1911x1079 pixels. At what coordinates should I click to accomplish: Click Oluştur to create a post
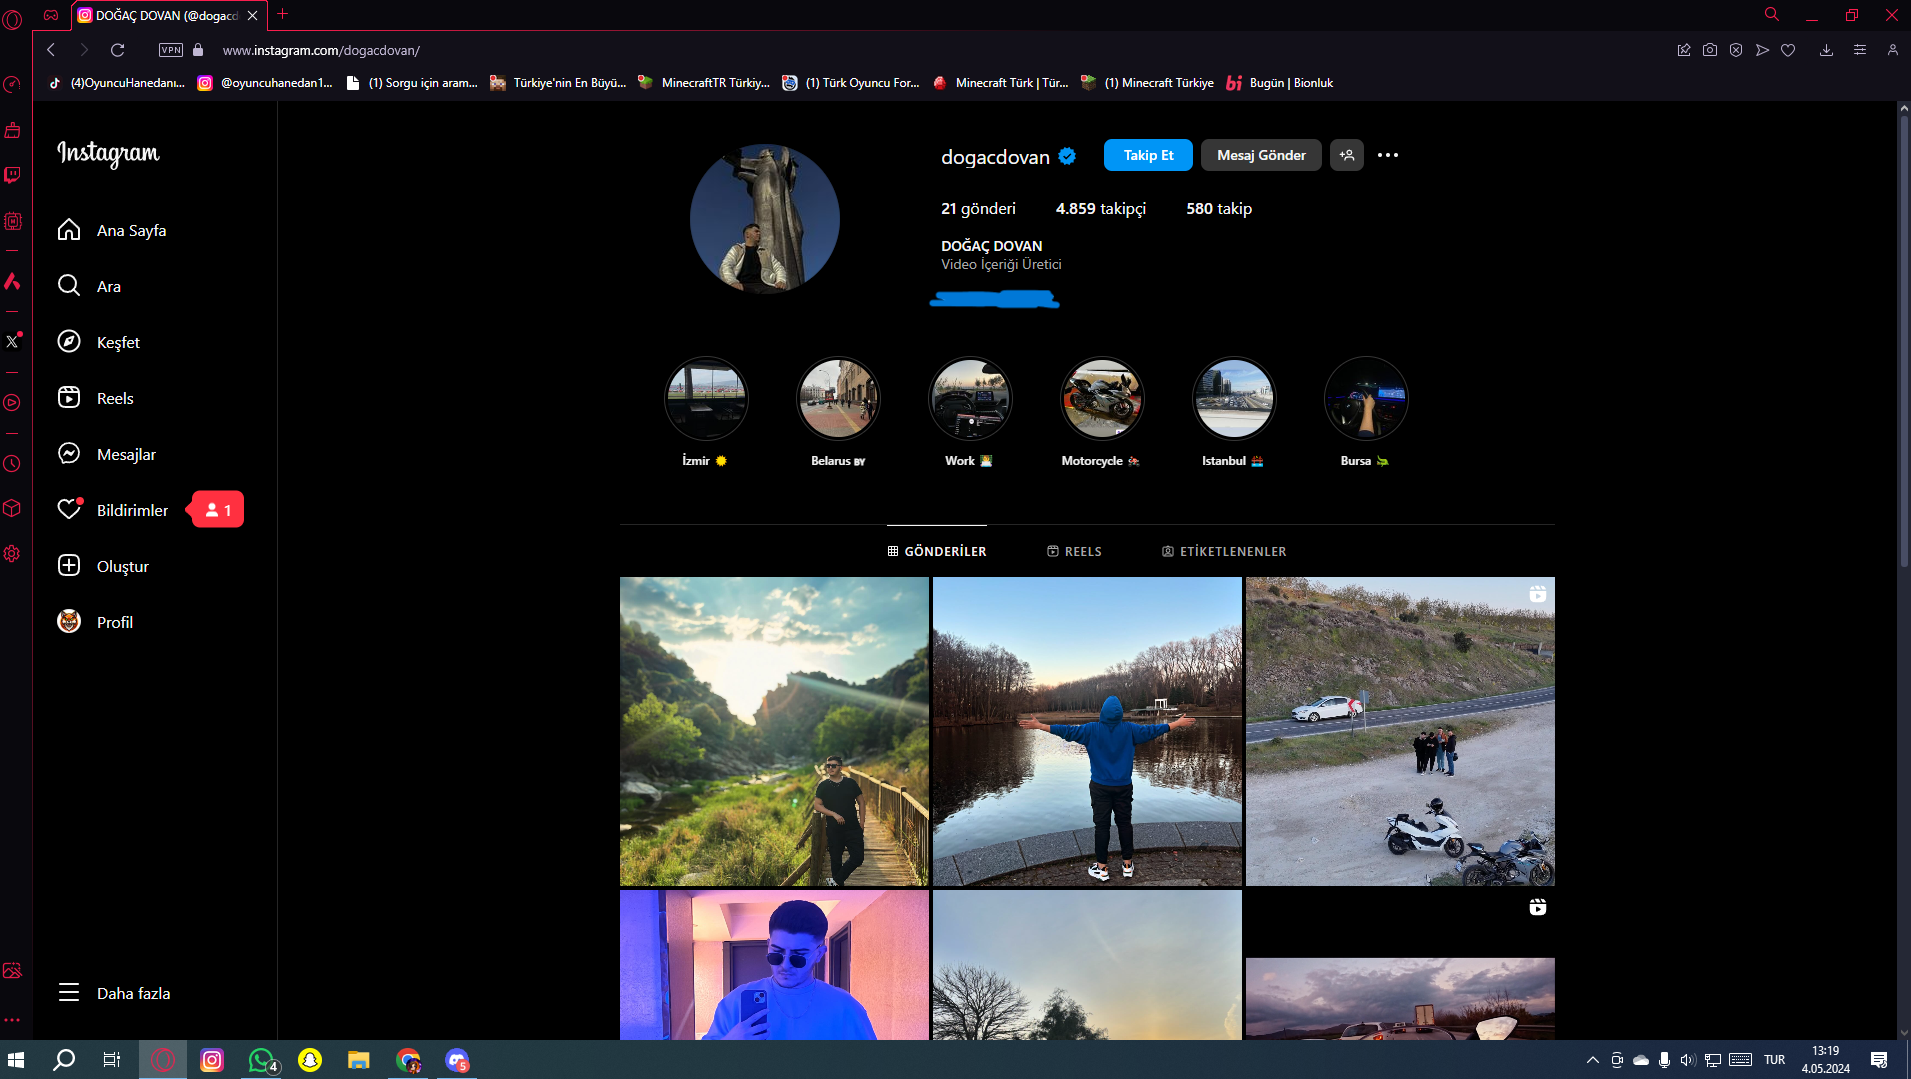pos(103,566)
